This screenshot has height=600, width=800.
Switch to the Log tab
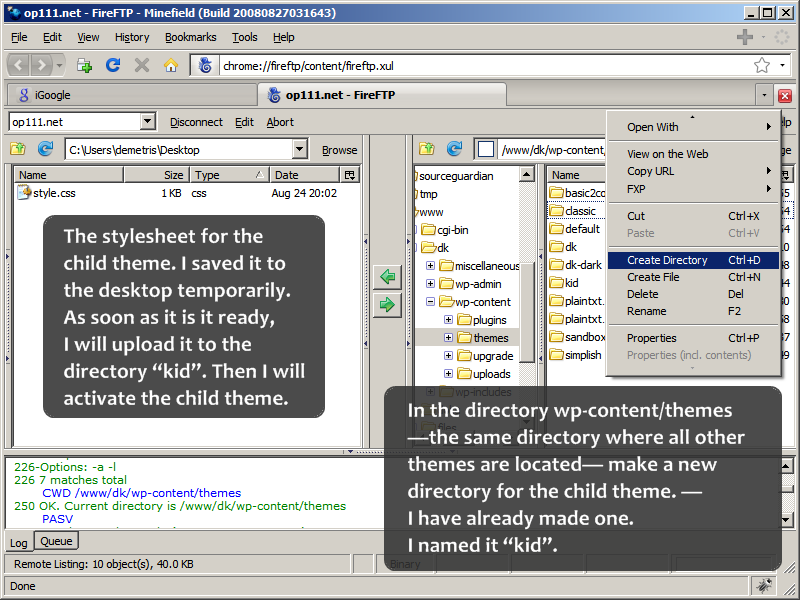[18, 543]
